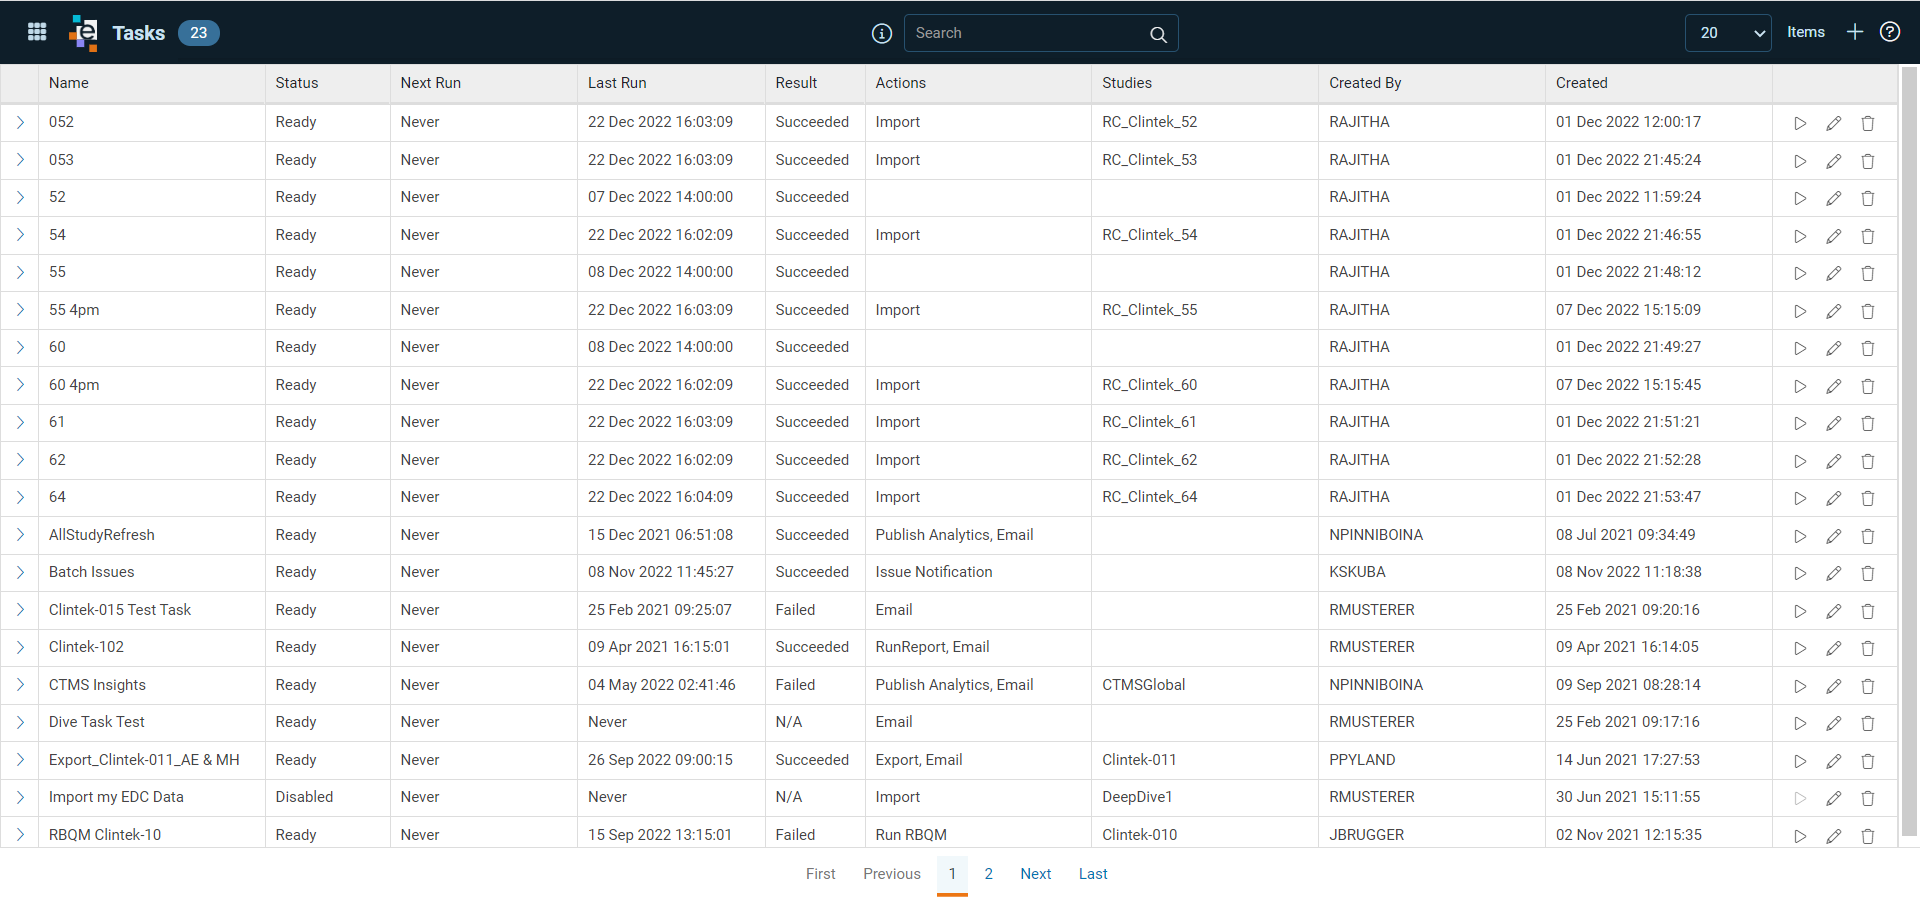Add a new task with plus icon

coord(1855,32)
